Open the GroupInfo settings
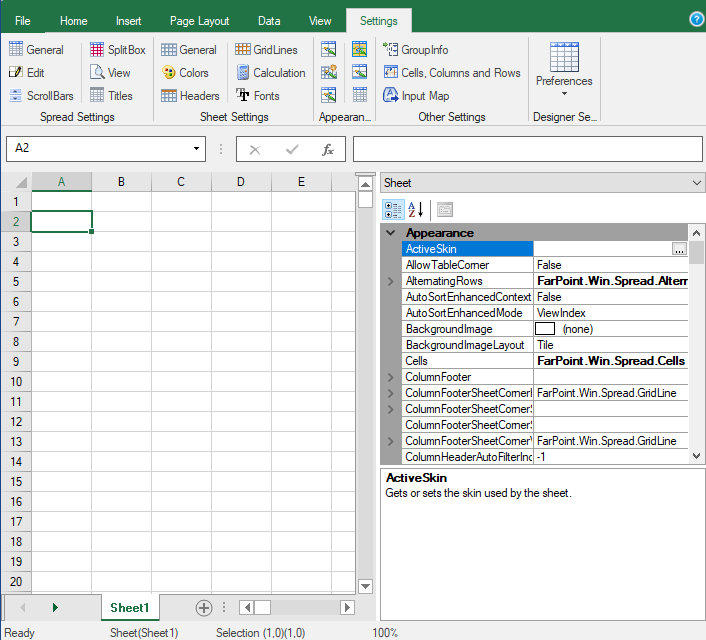This screenshot has height=640, width=706. click(415, 50)
